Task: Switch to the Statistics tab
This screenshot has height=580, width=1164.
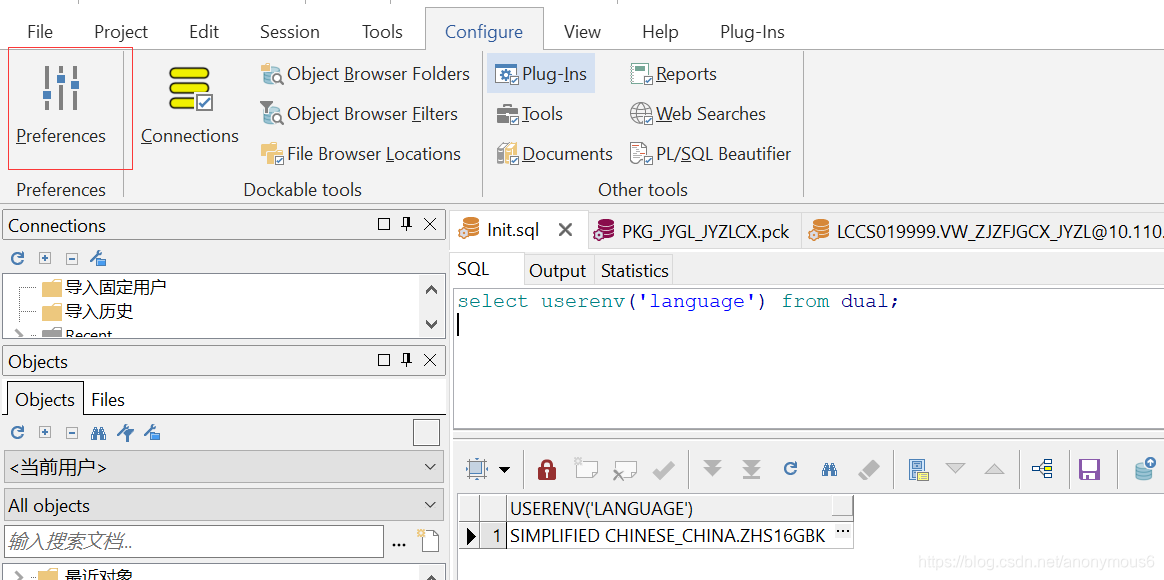Action: pyautogui.click(x=635, y=271)
